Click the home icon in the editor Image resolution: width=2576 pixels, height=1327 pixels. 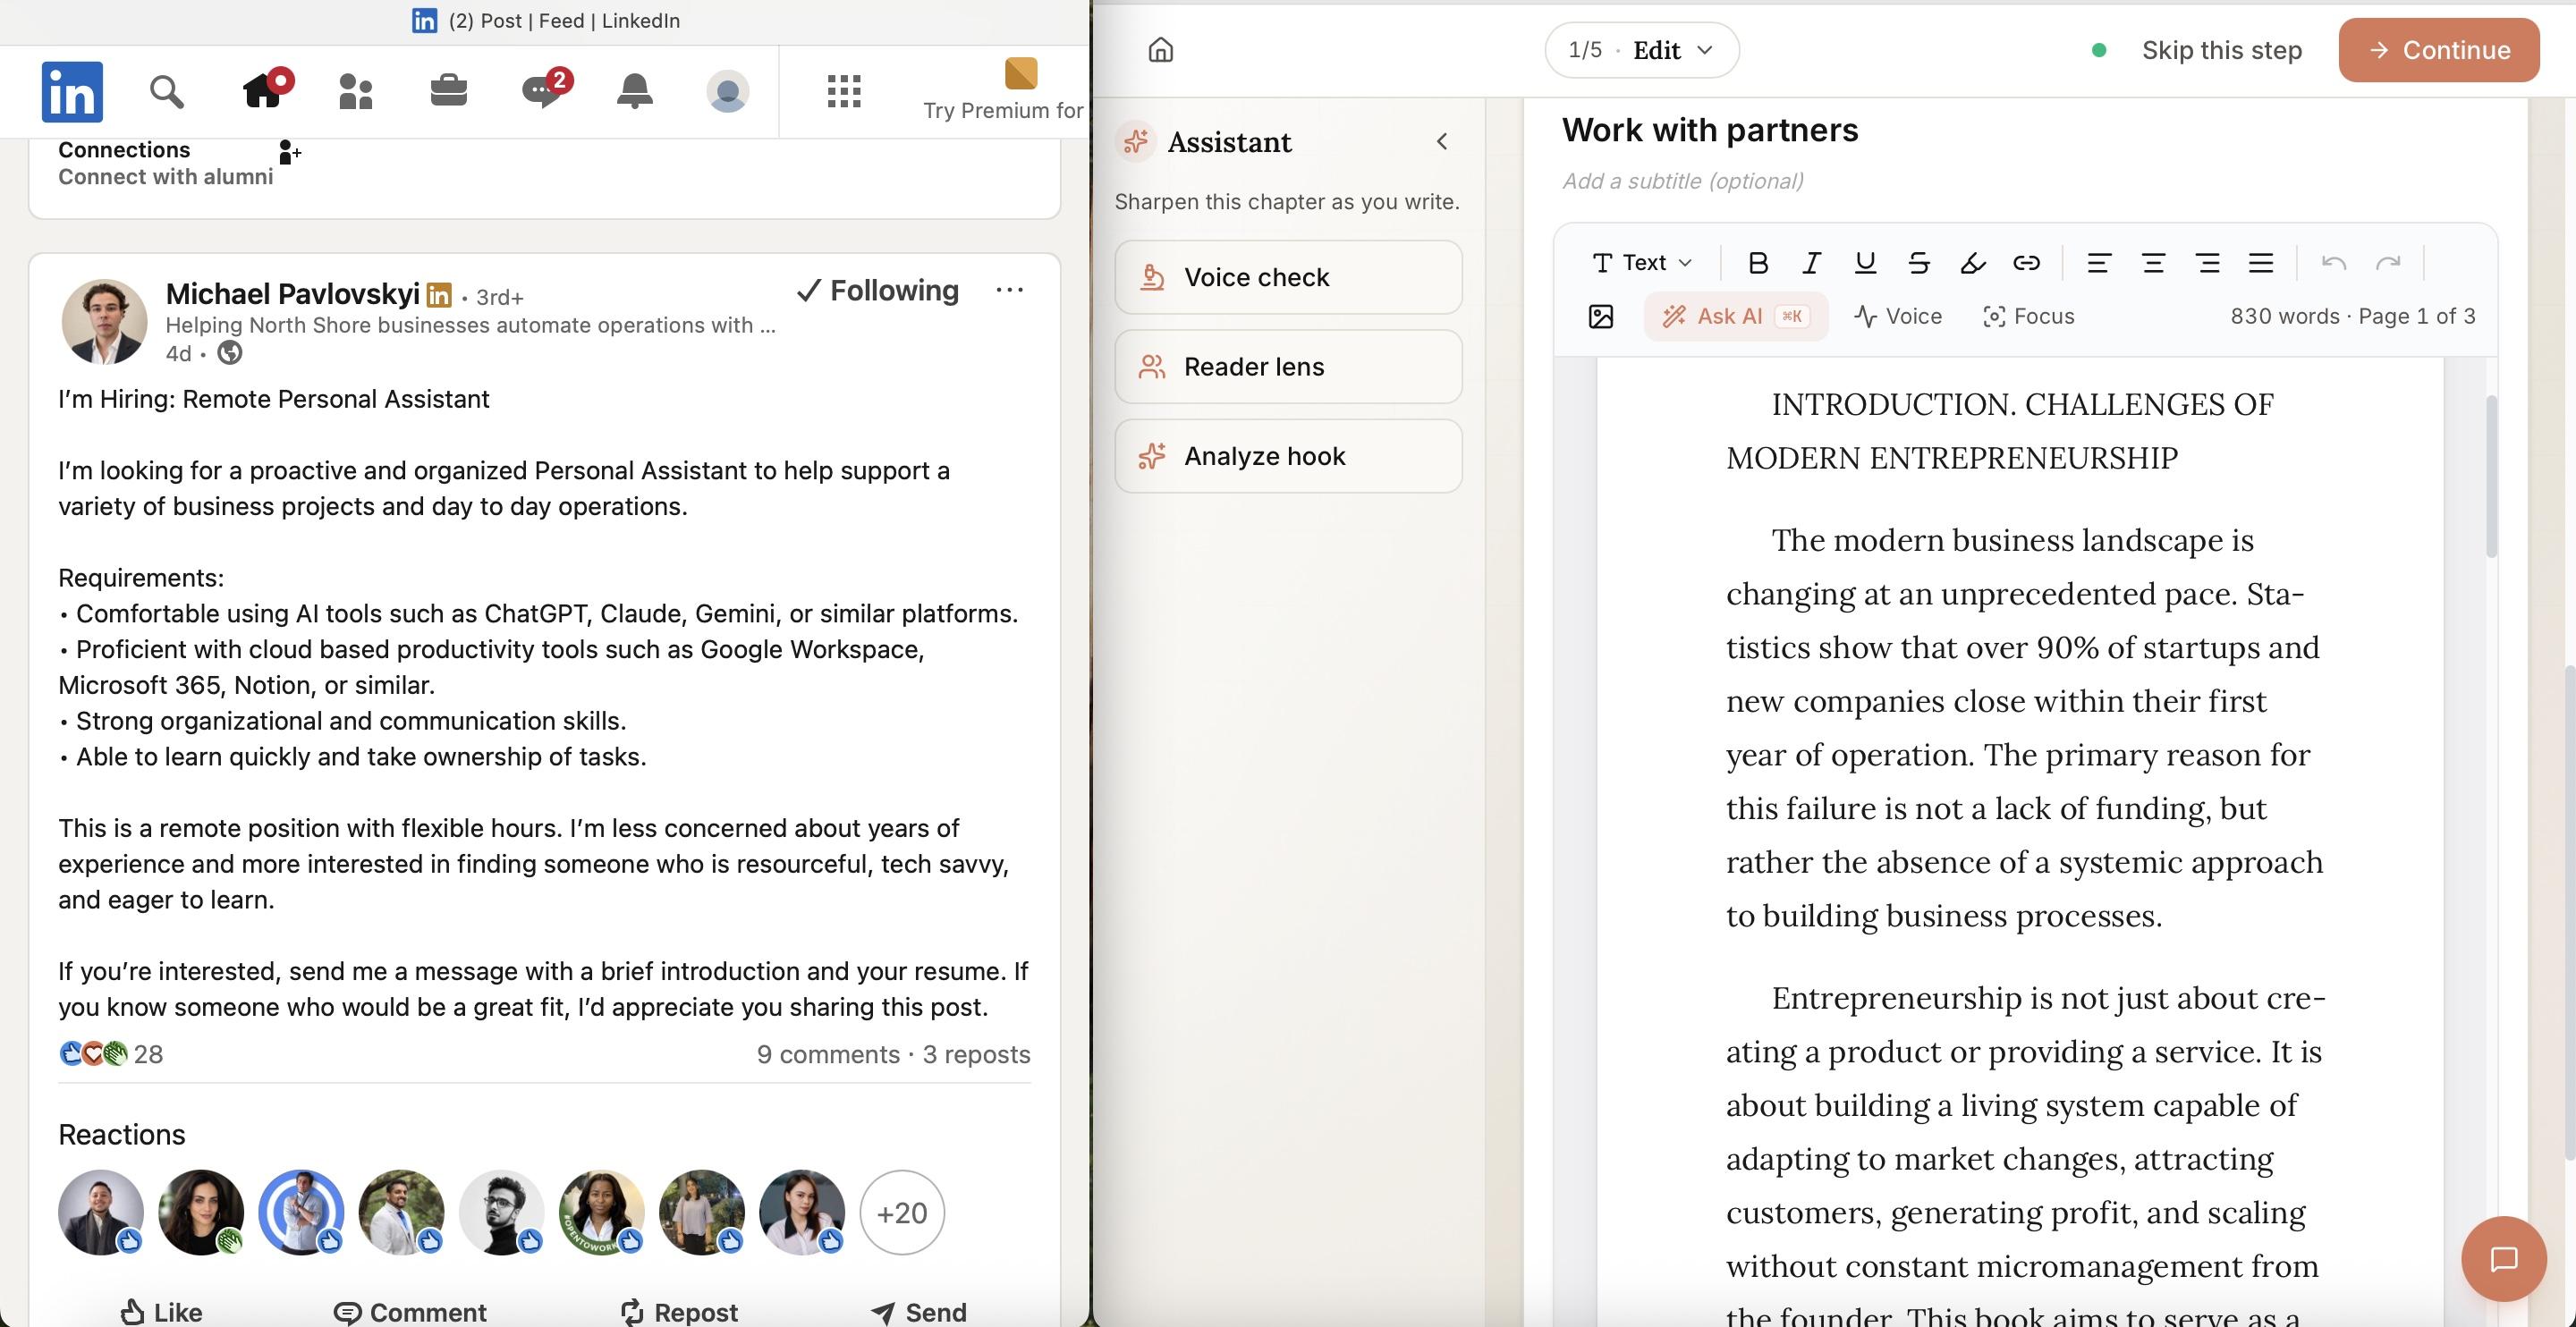point(1160,49)
